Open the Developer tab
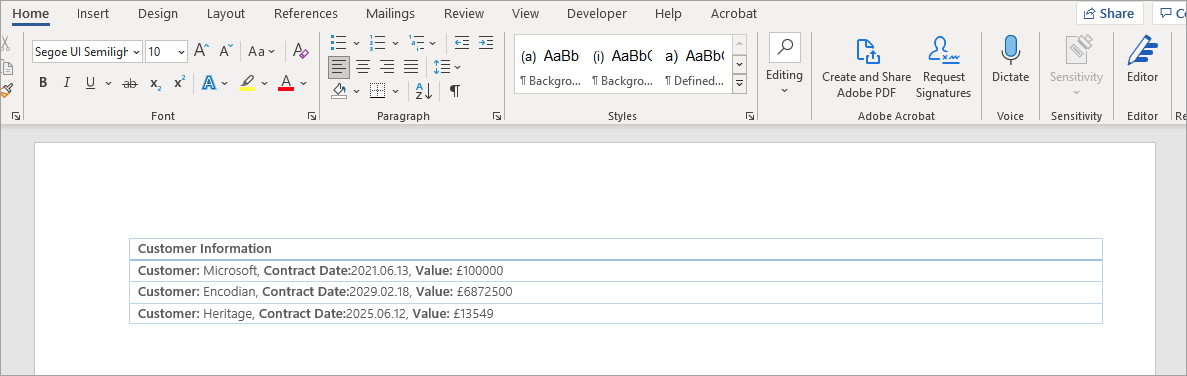 coord(597,14)
